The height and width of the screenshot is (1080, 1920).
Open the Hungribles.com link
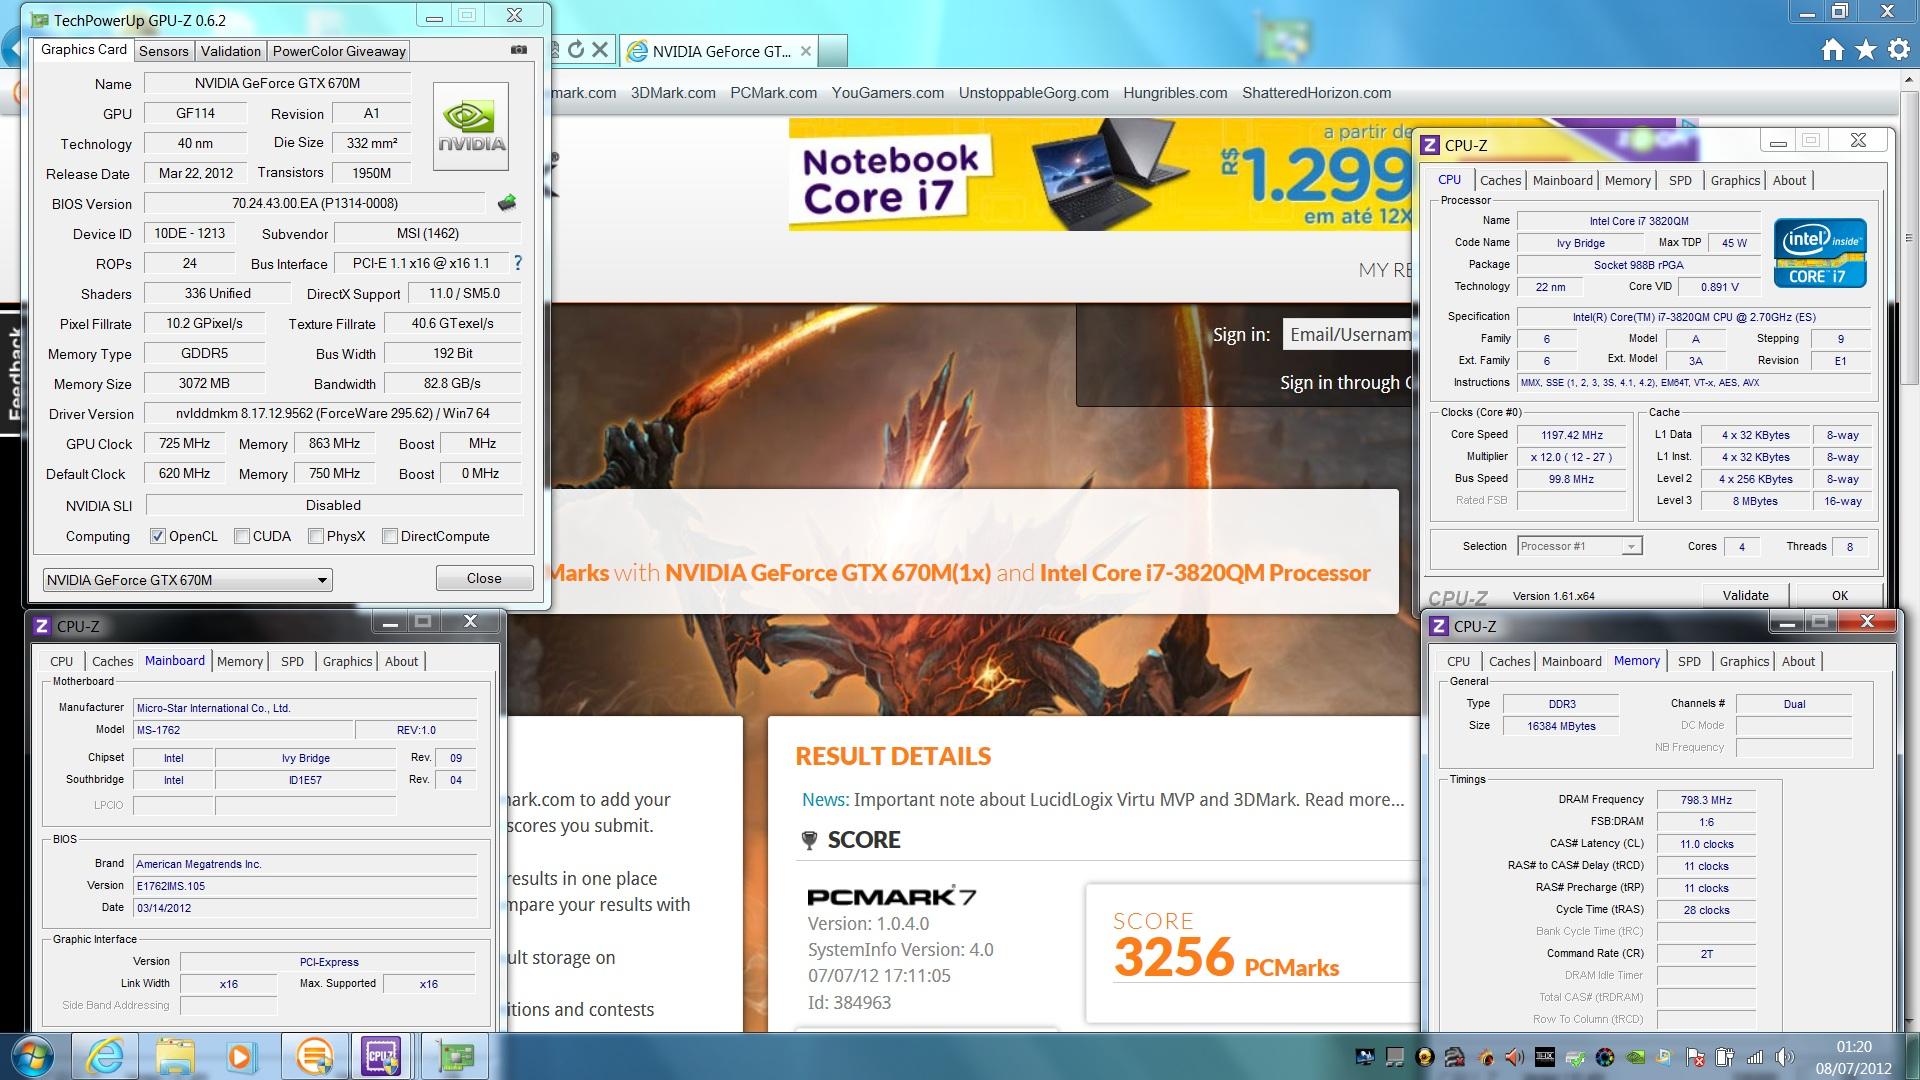[x=1175, y=93]
